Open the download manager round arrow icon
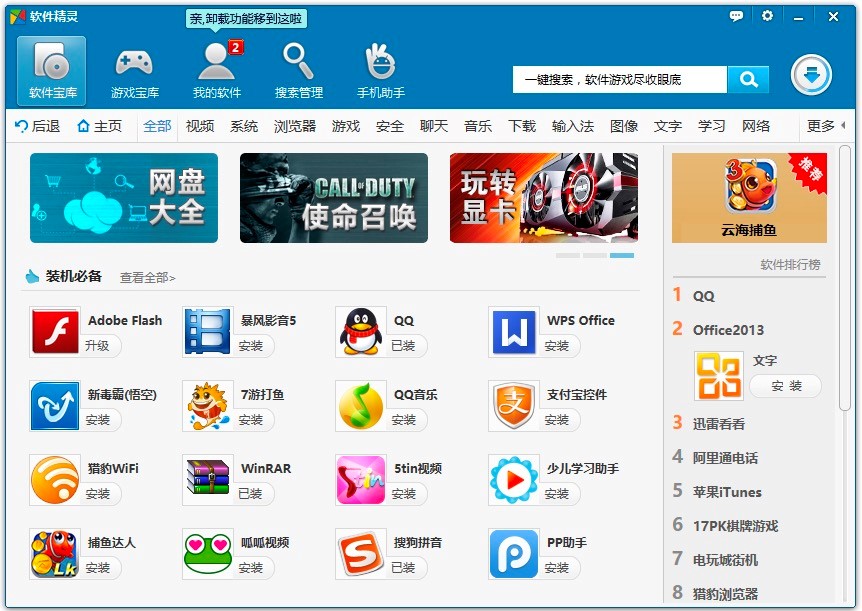 [x=811, y=75]
